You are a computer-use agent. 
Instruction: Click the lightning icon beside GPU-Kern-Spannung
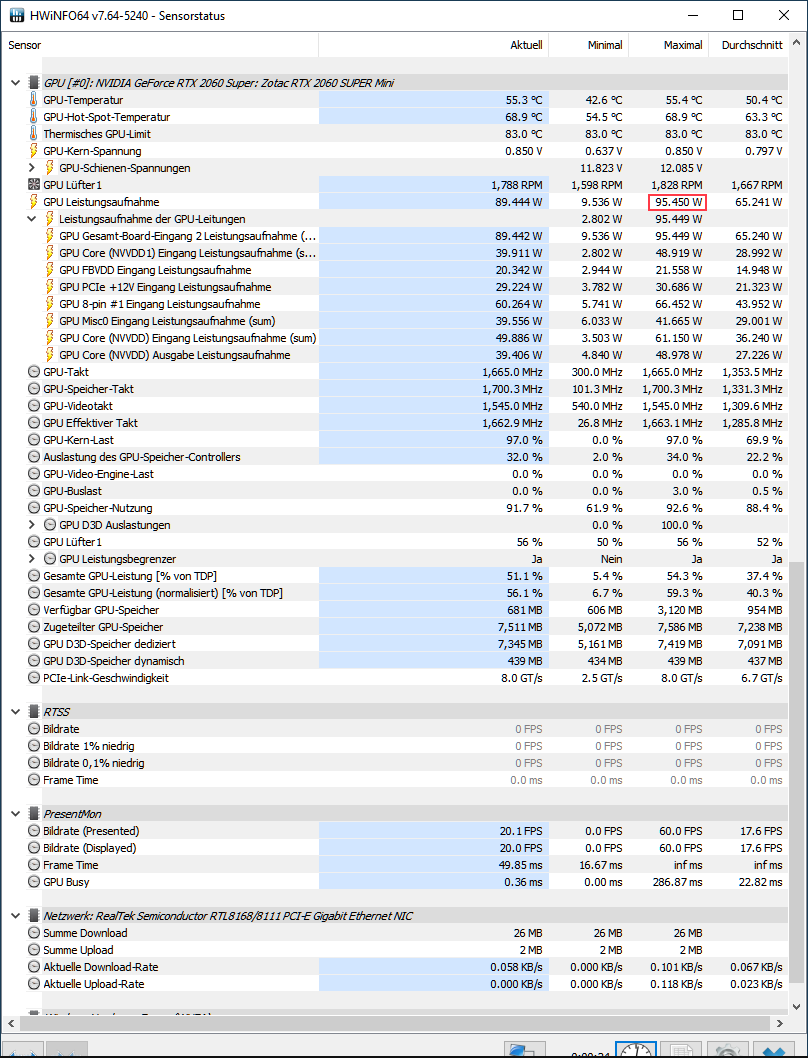pyautogui.click(x=34, y=151)
